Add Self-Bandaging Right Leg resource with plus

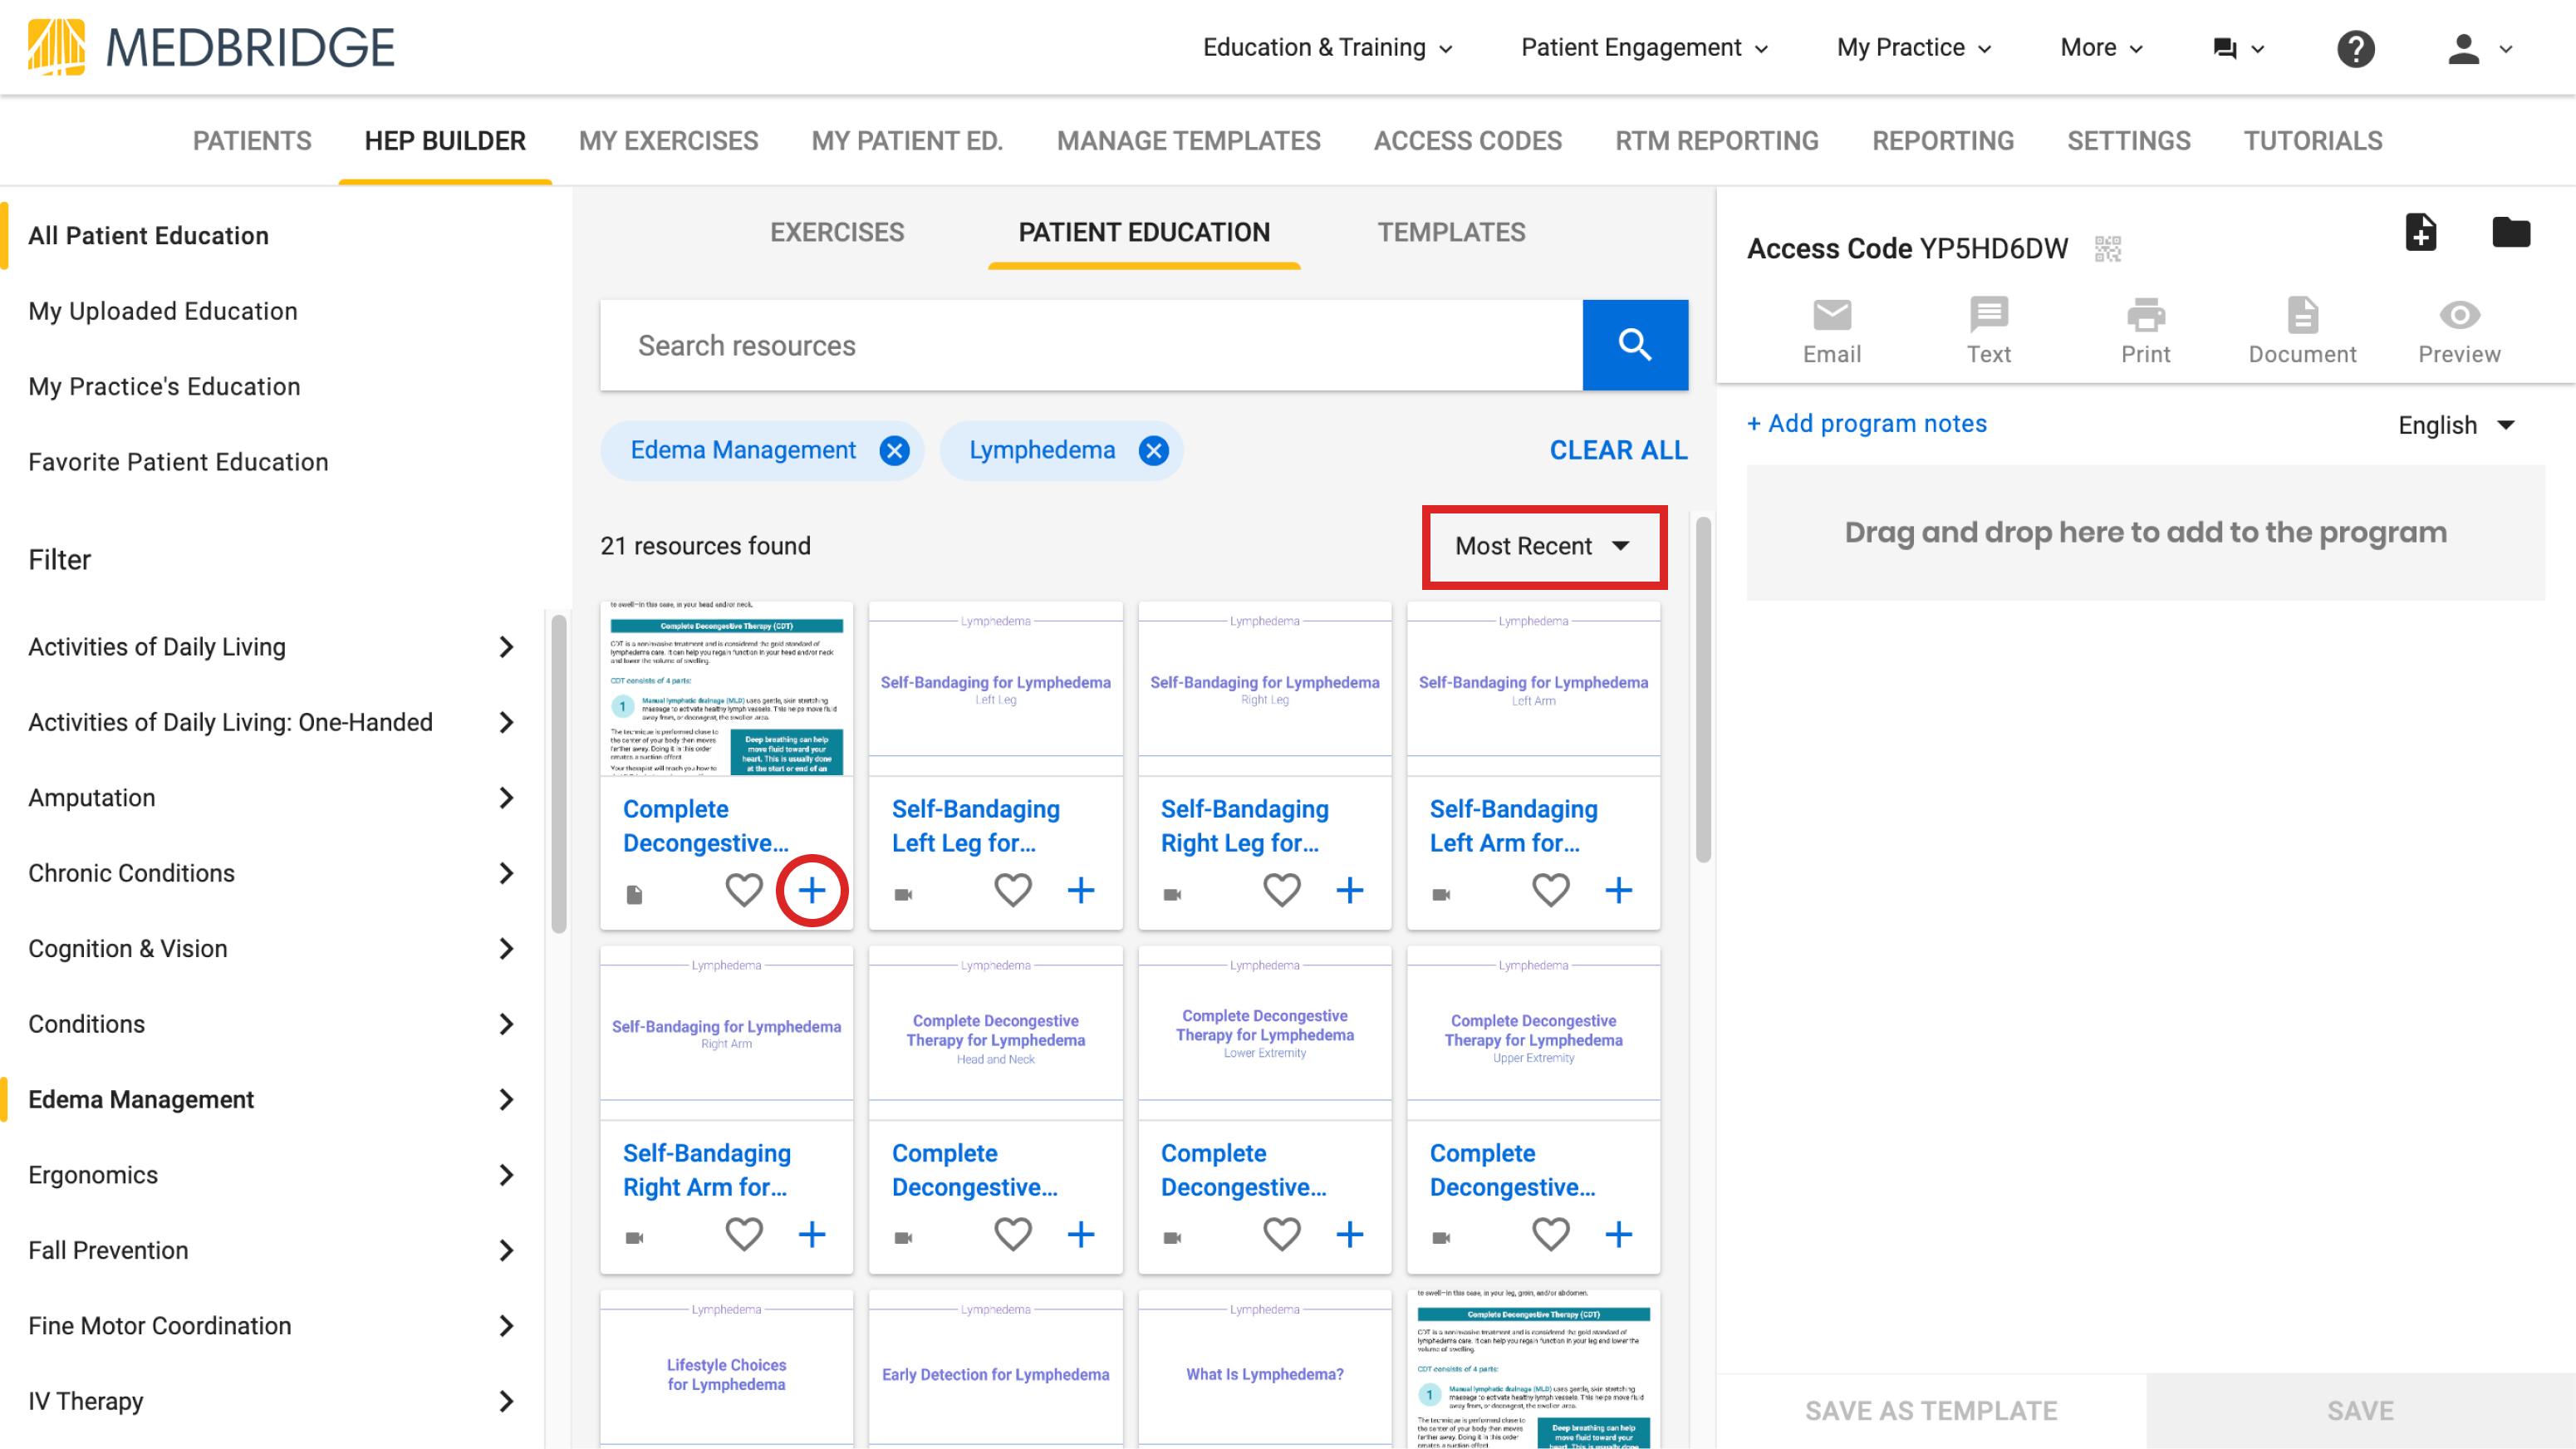click(1350, 890)
